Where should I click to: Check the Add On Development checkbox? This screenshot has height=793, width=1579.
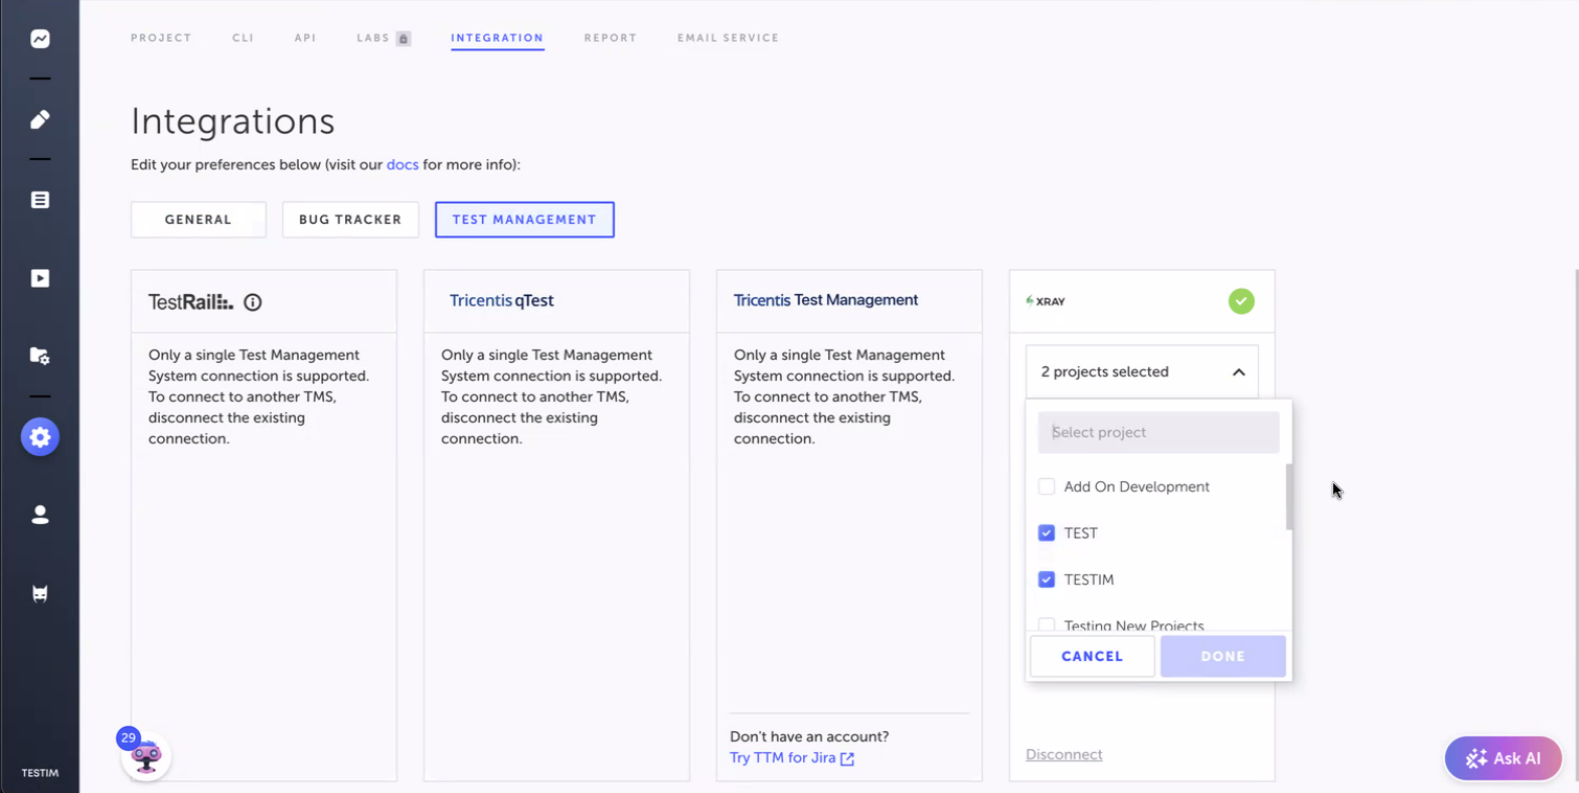point(1046,487)
